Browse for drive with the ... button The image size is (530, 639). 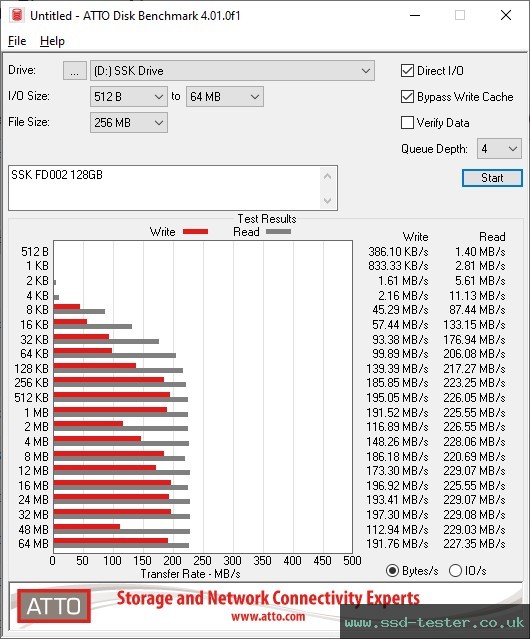[75, 71]
